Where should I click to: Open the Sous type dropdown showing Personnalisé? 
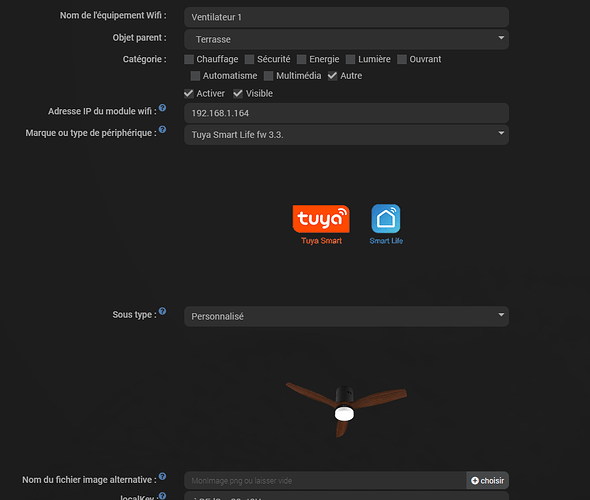point(347,316)
